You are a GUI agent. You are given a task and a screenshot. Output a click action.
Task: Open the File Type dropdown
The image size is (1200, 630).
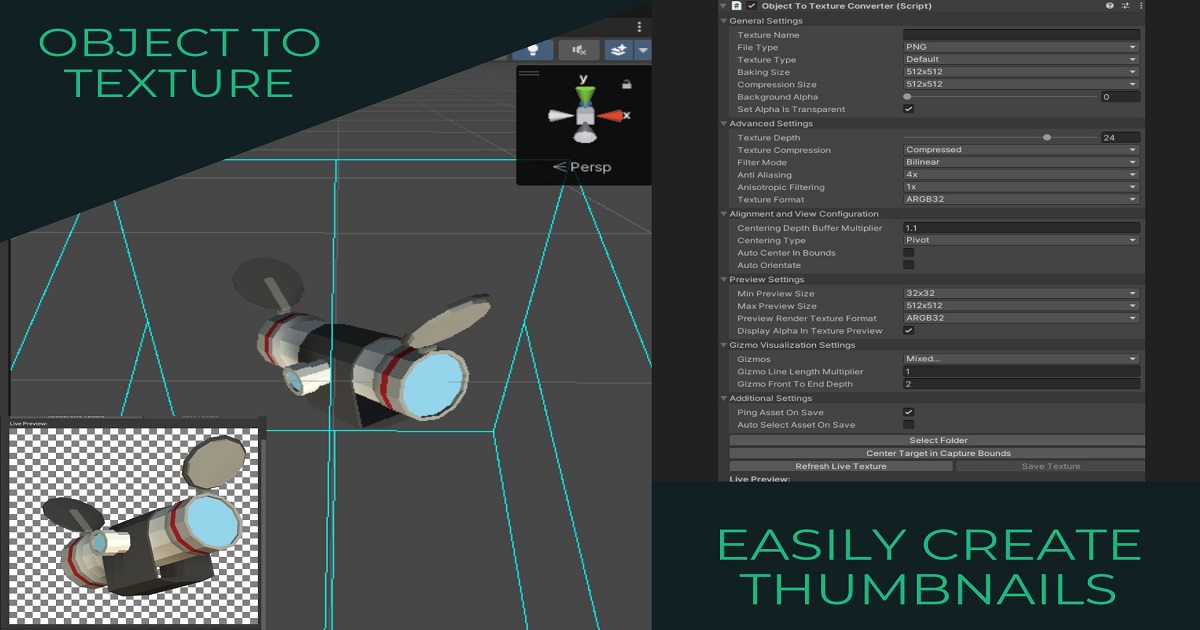pyautogui.click(x=1020, y=46)
